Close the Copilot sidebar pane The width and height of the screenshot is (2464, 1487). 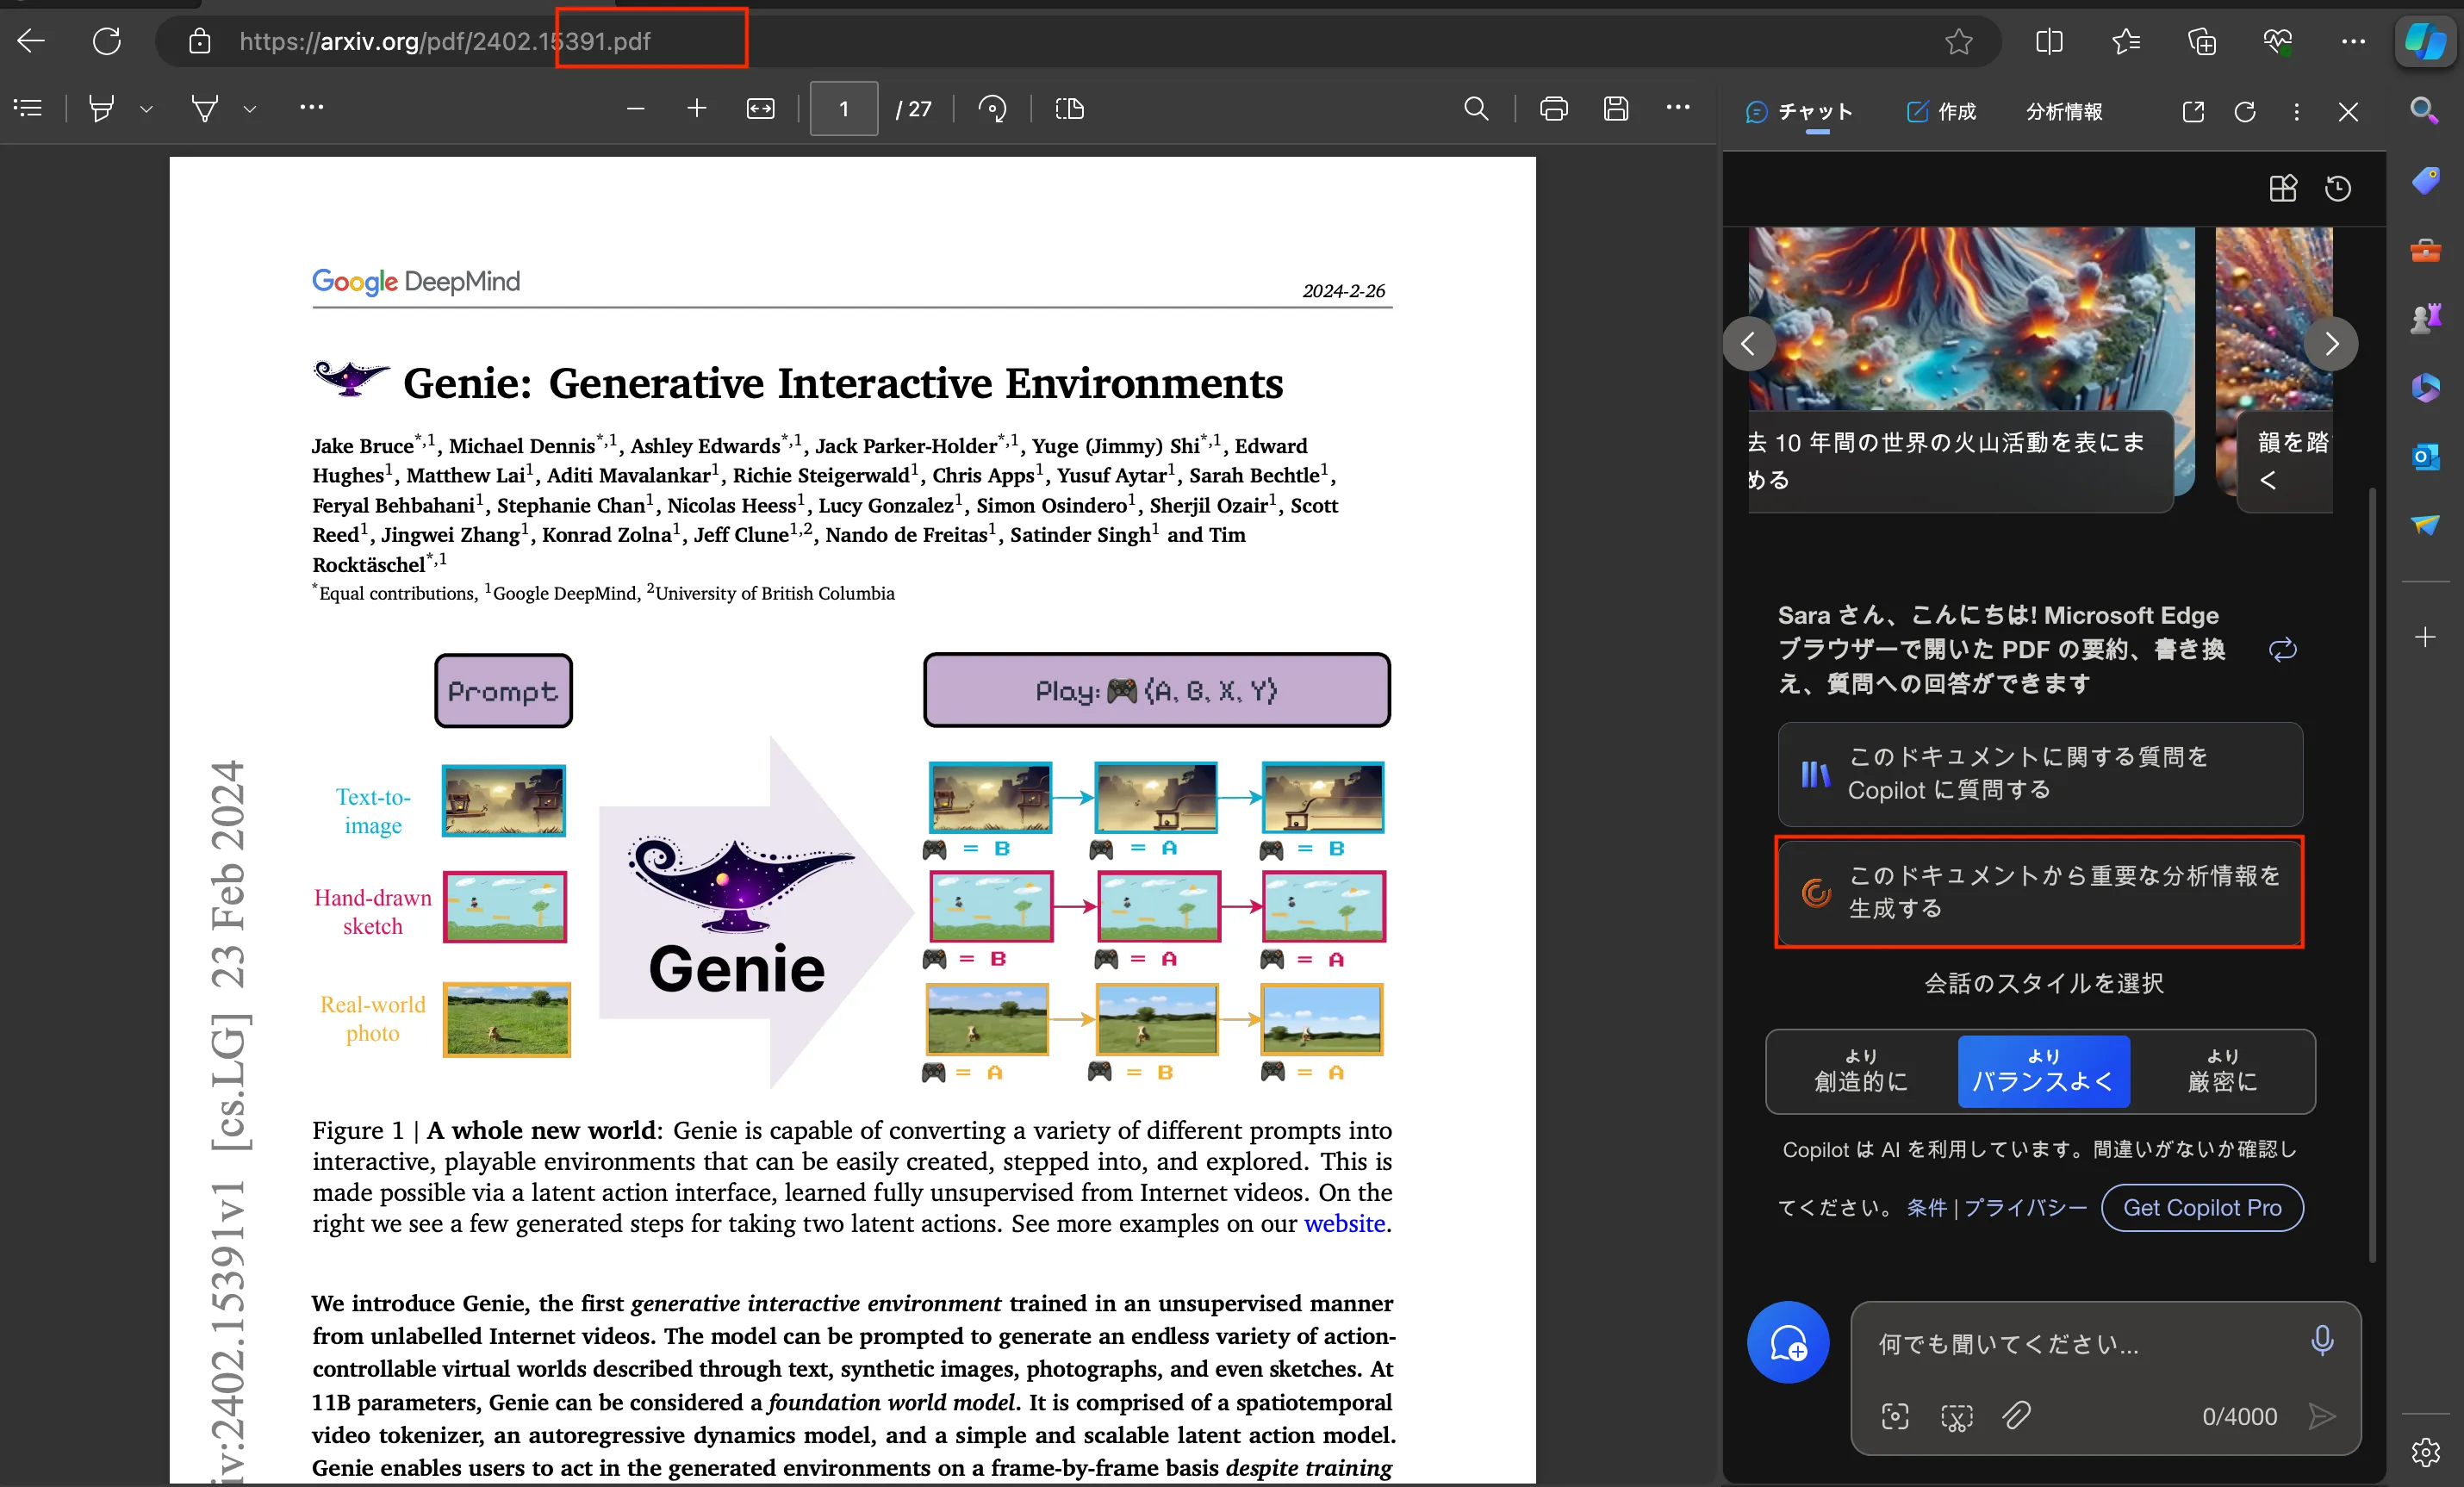point(2349,111)
